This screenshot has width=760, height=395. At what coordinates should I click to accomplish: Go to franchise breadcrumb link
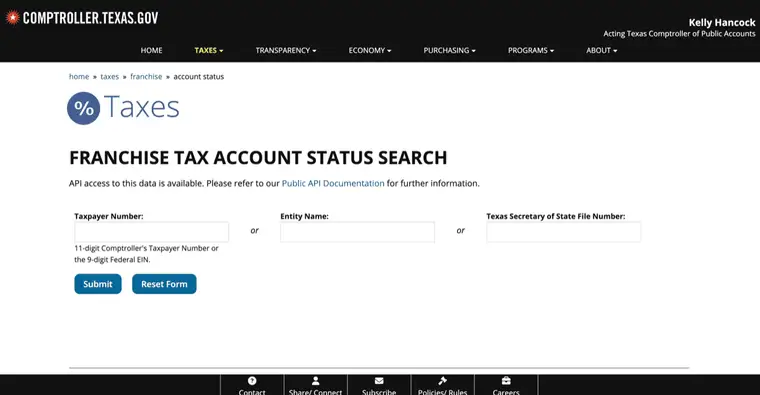click(x=146, y=77)
